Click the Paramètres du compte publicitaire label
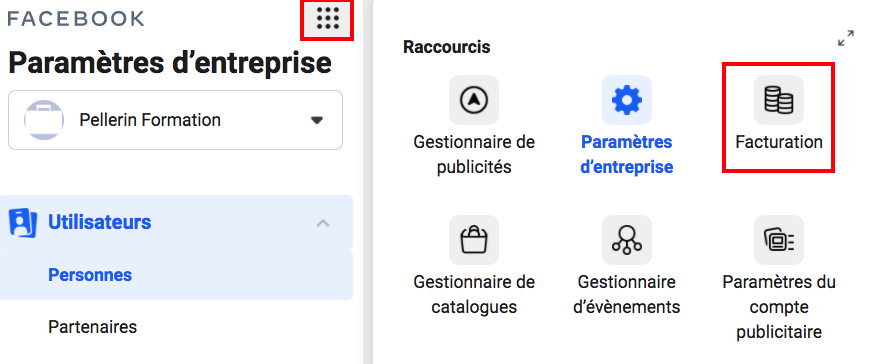The width and height of the screenshot is (879, 364). tap(779, 307)
